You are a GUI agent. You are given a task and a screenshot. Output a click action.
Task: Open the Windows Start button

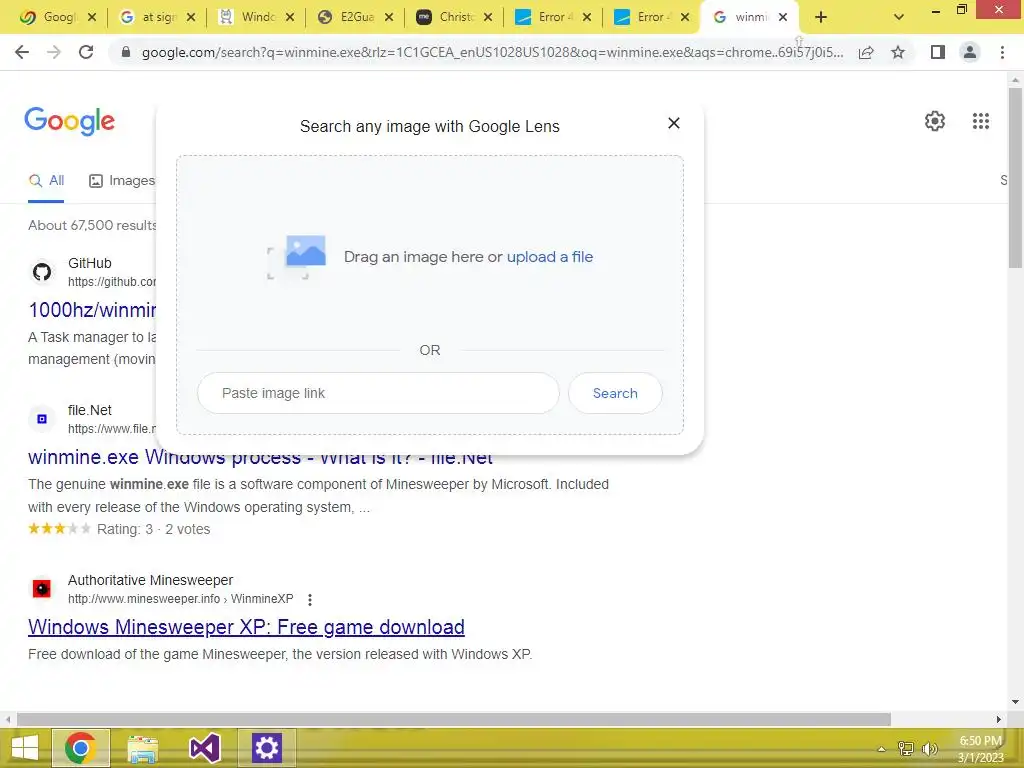tap(25, 748)
